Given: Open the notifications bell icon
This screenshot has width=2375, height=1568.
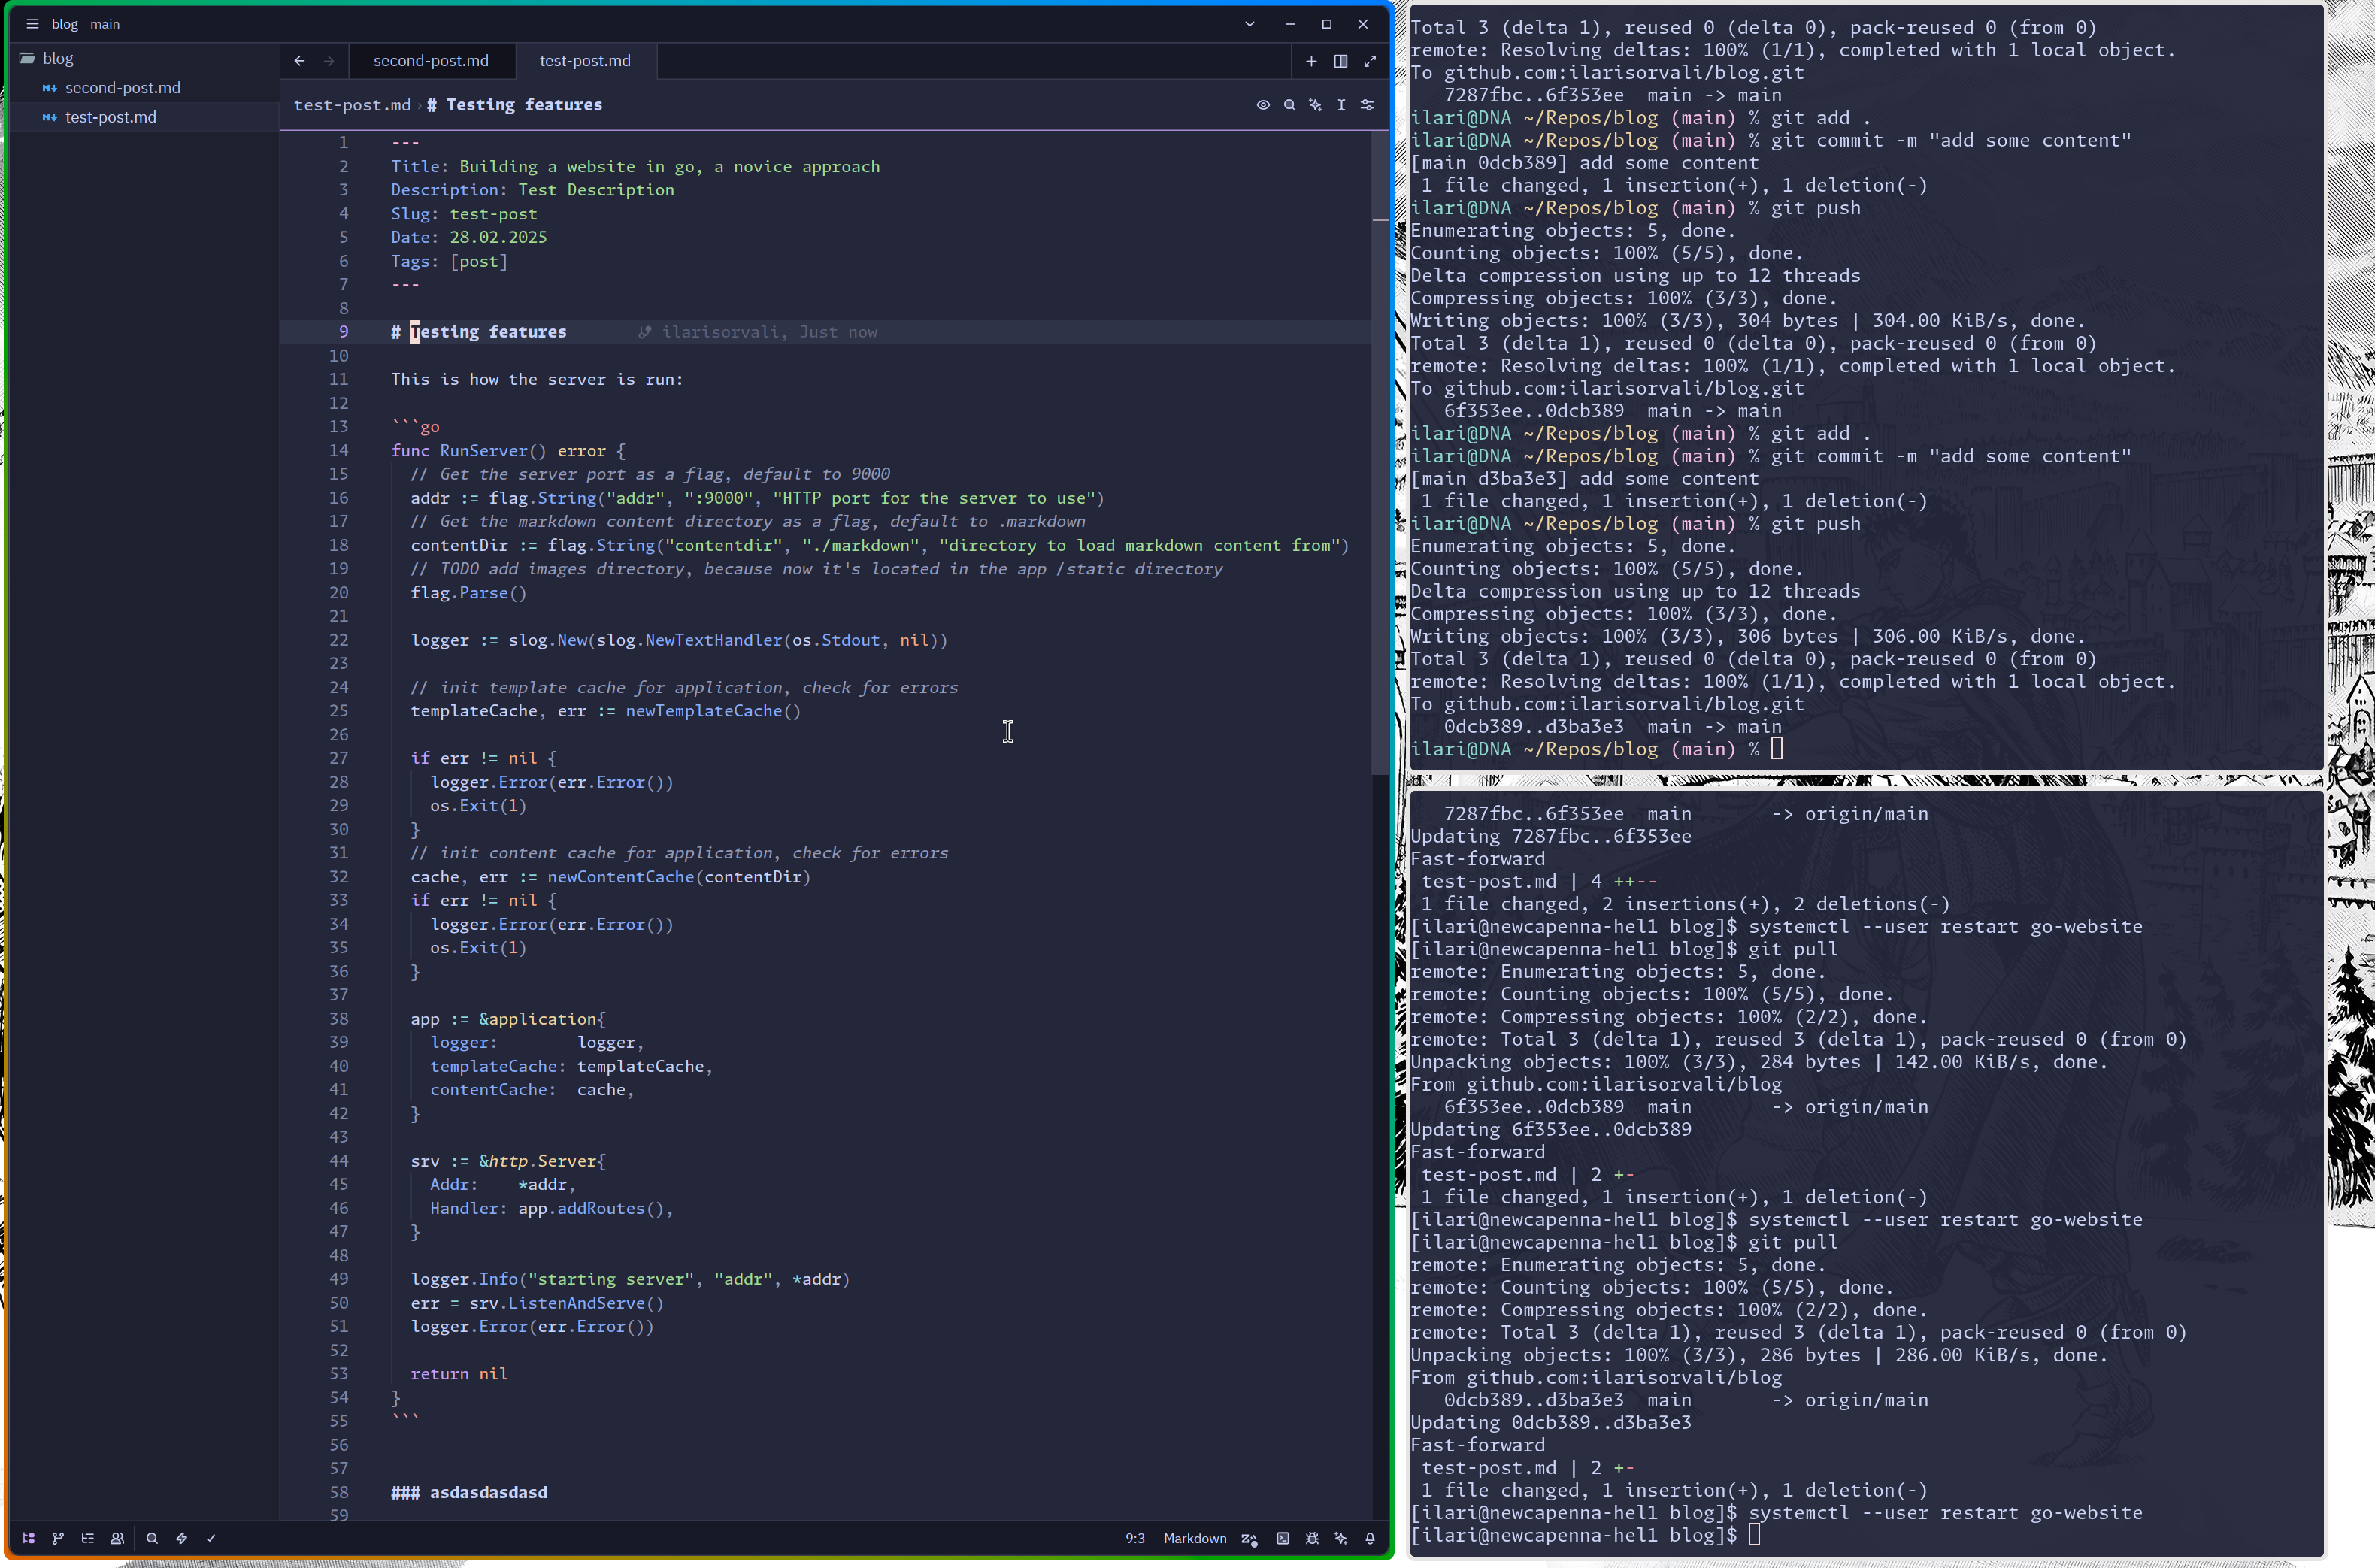Looking at the screenshot, I should click(x=1369, y=1538).
